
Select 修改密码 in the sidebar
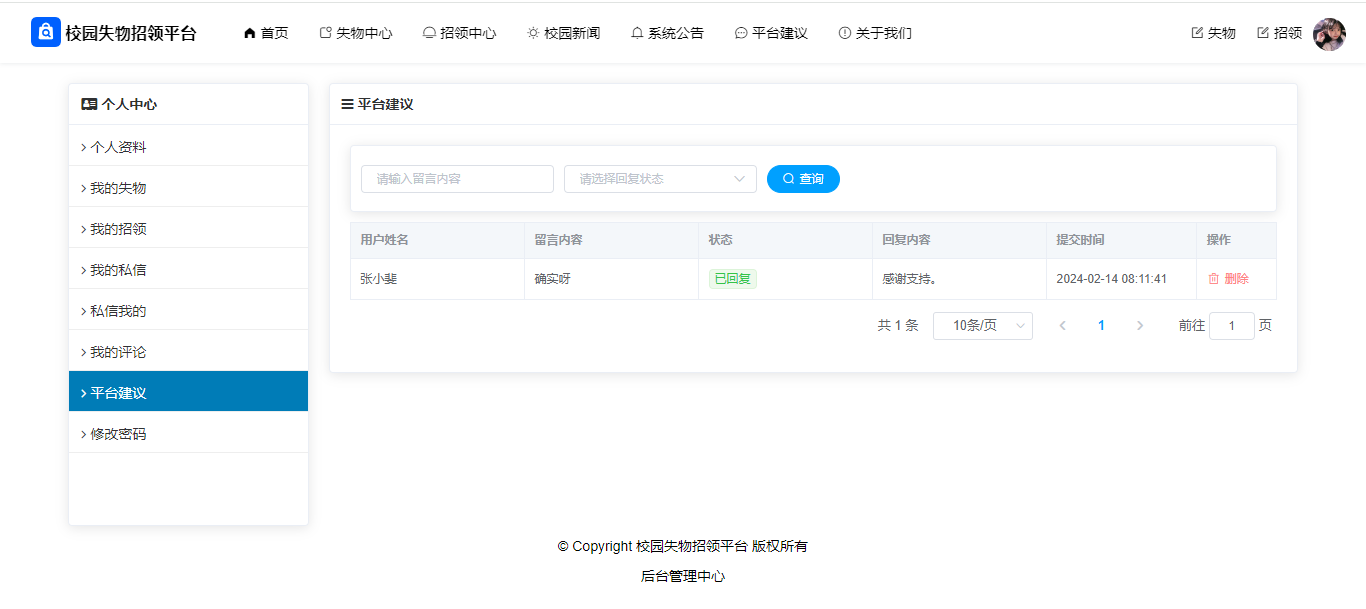[188, 434]
